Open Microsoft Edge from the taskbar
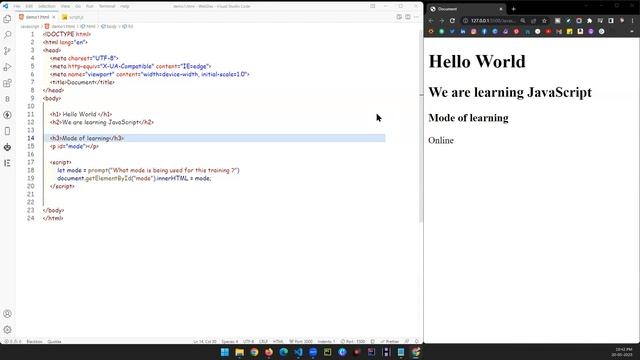The width and height of the screenshot is (640, 360). point(284,352)
